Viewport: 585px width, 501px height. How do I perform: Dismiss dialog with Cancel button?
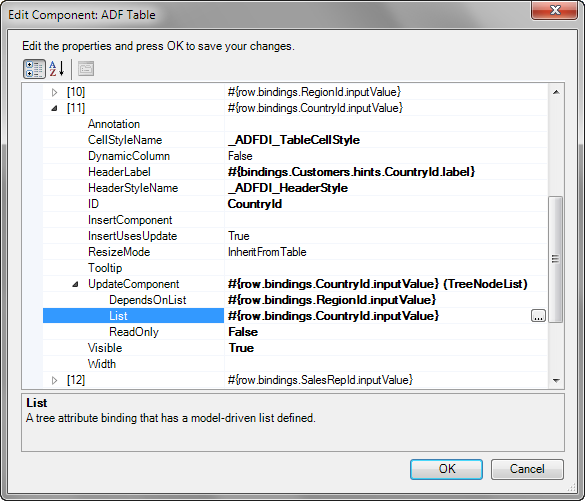point(527,469)
